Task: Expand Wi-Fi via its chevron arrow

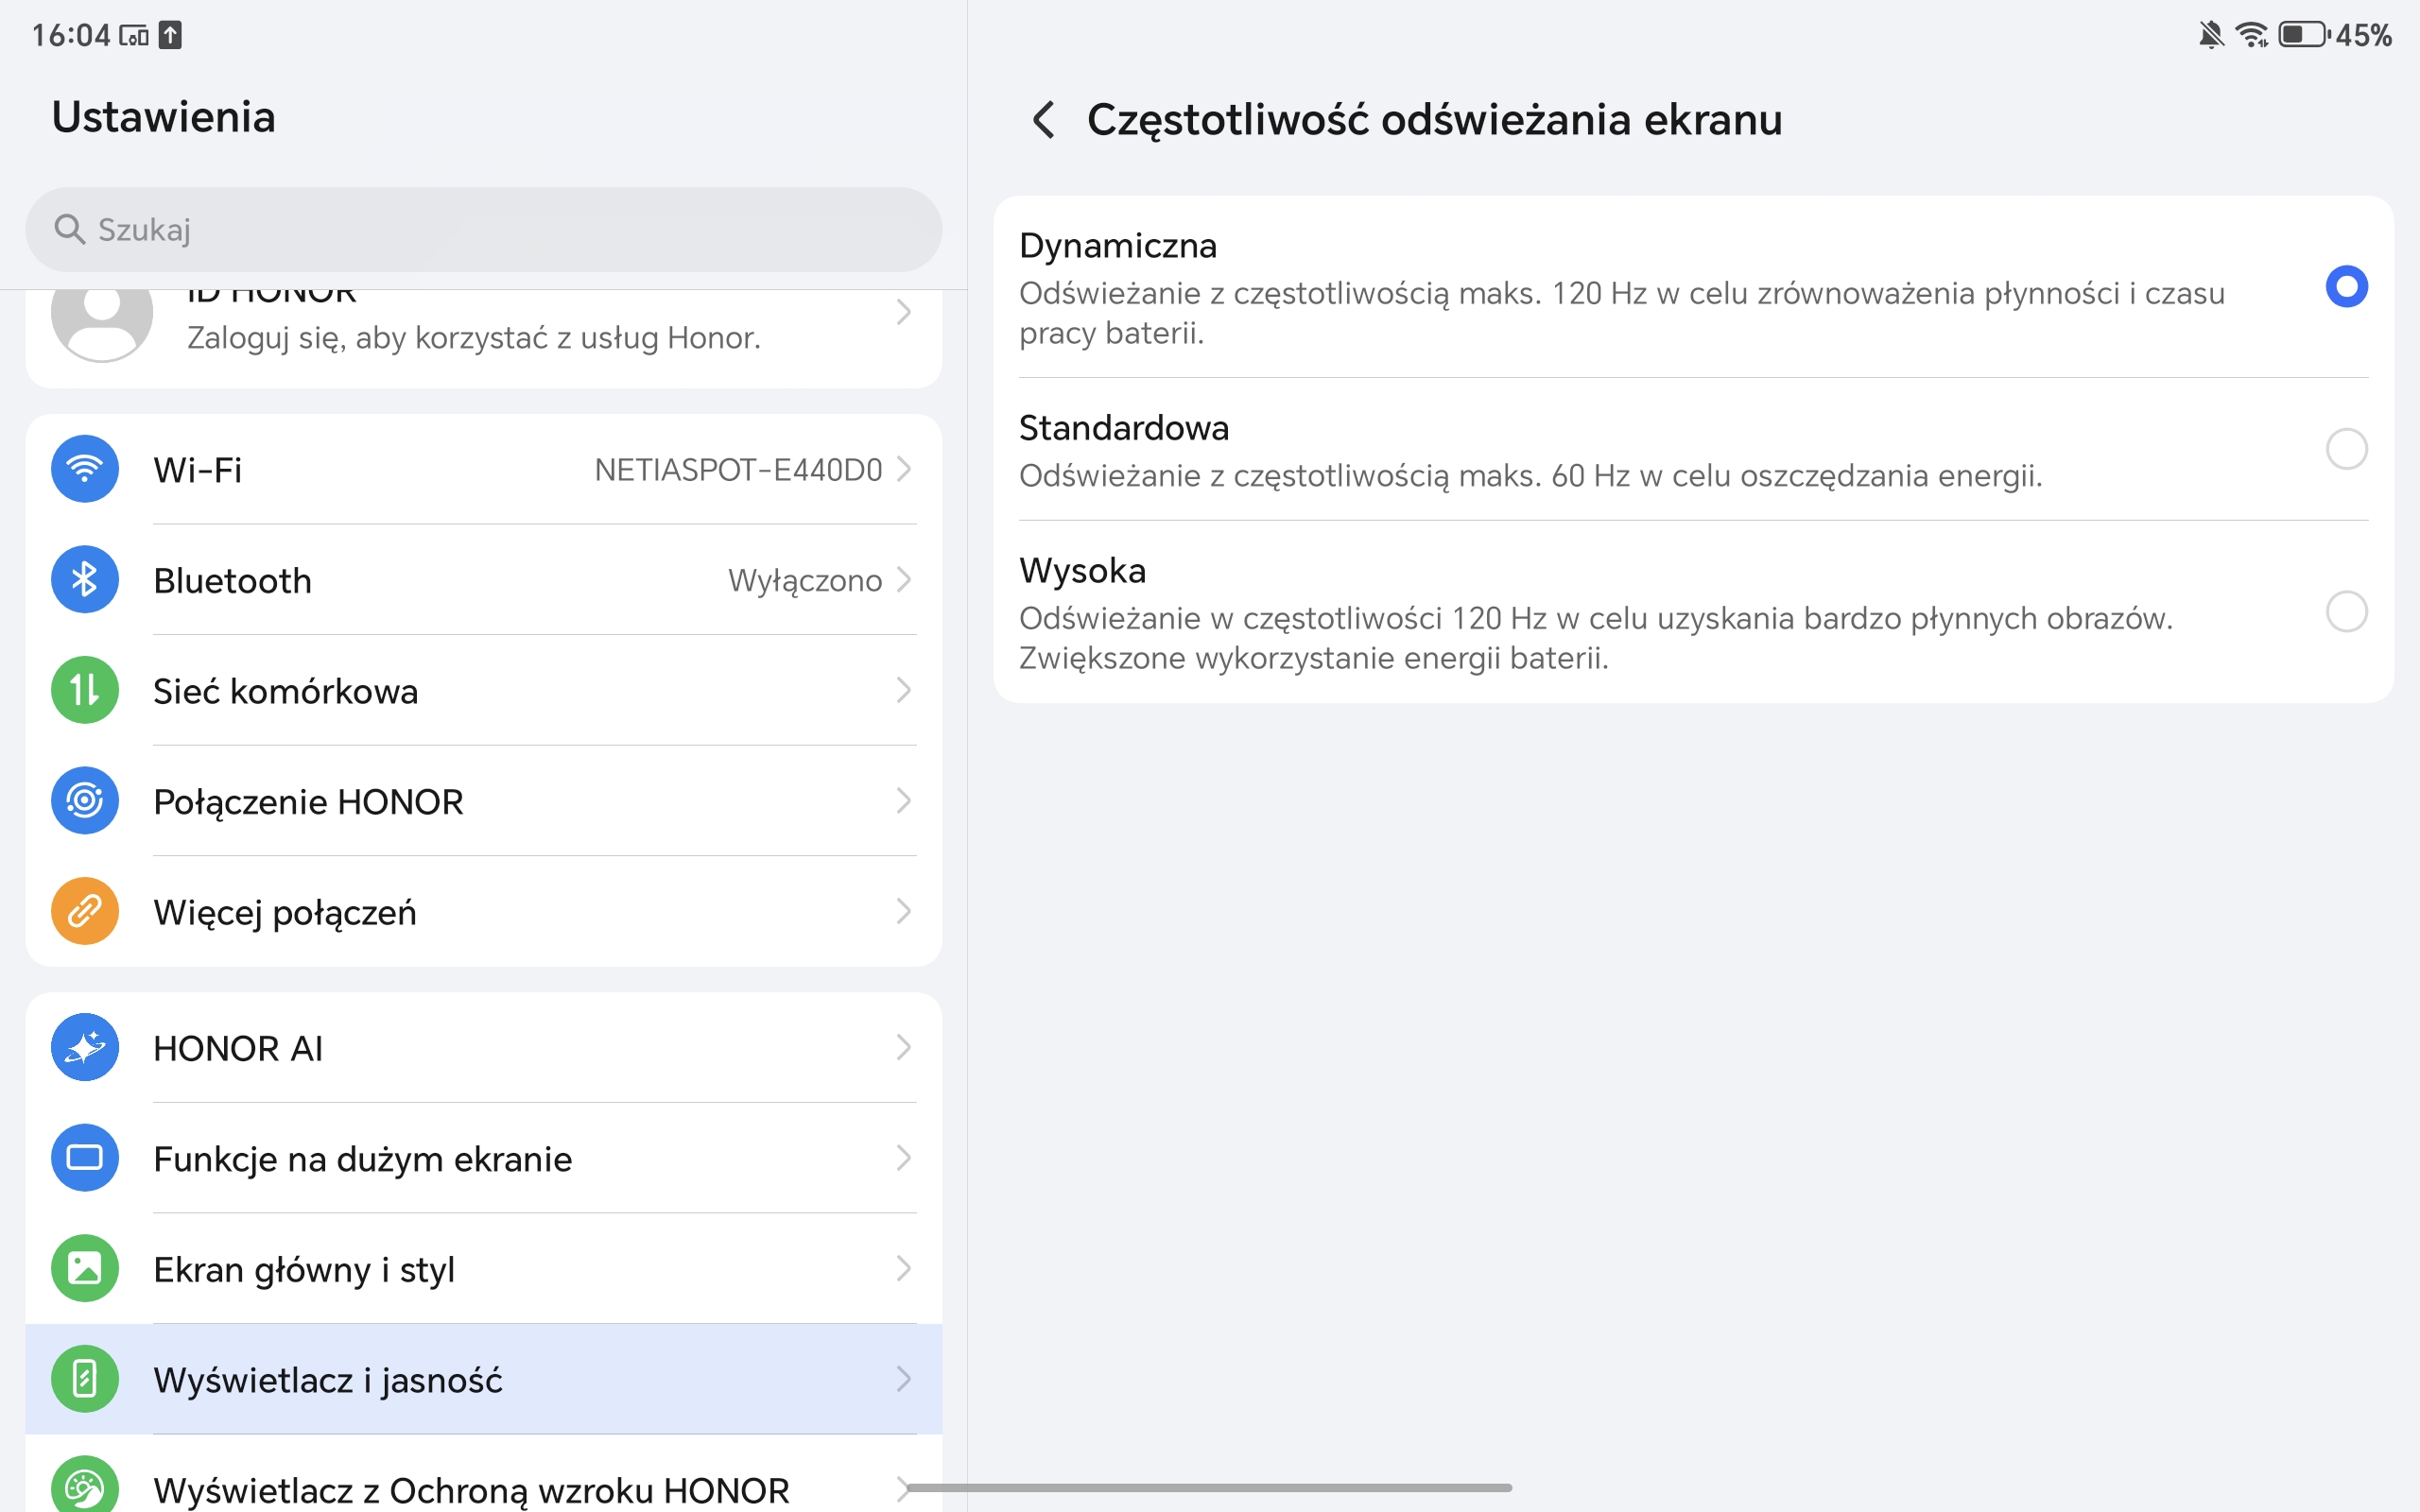Action: (x=904, y=469)
